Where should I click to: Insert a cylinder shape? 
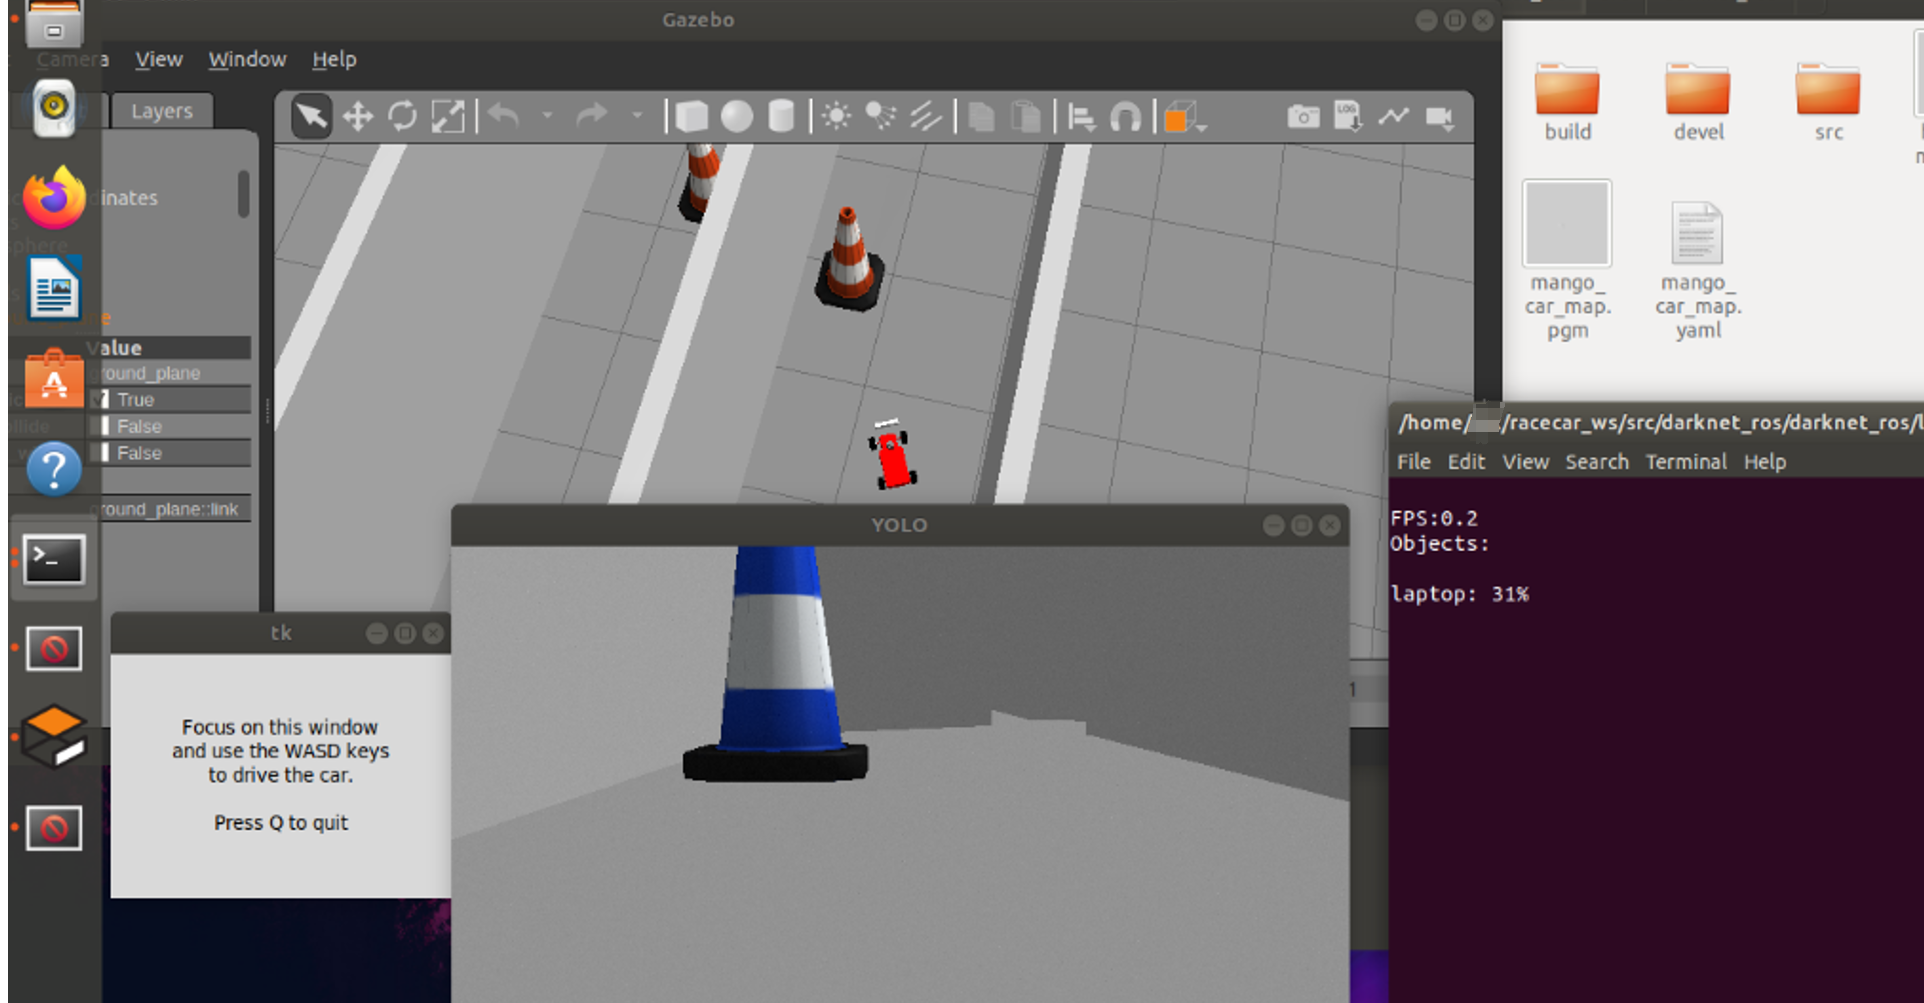pos(781,117)
